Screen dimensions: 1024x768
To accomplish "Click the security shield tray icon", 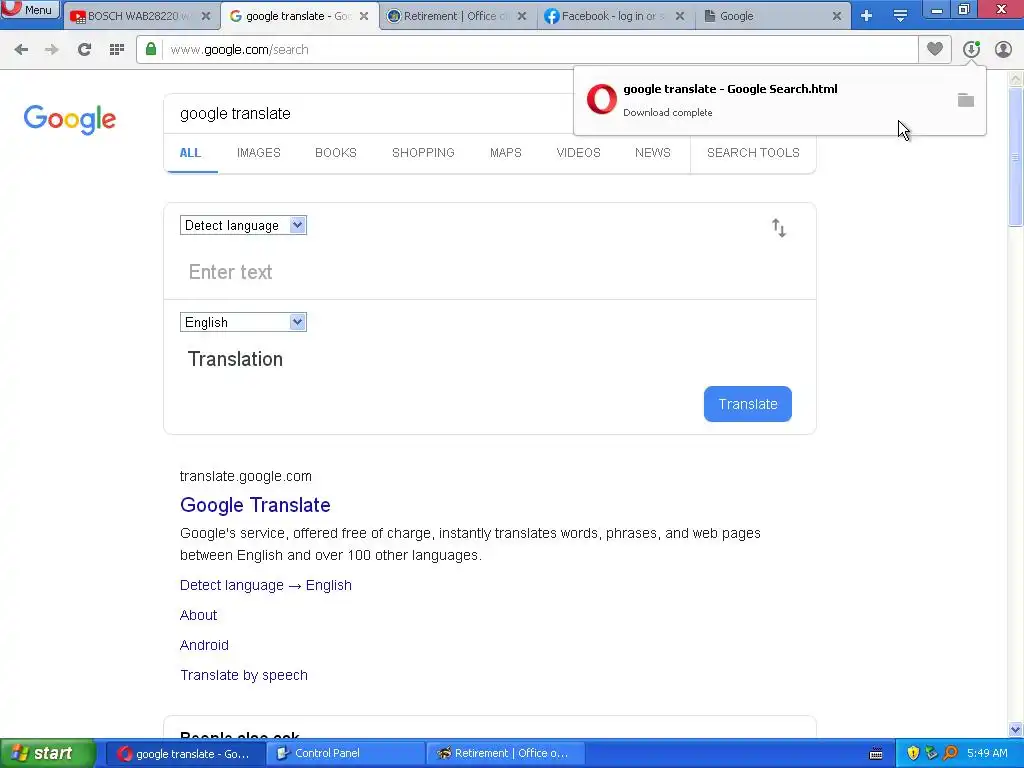I will [x=913, y=754].
